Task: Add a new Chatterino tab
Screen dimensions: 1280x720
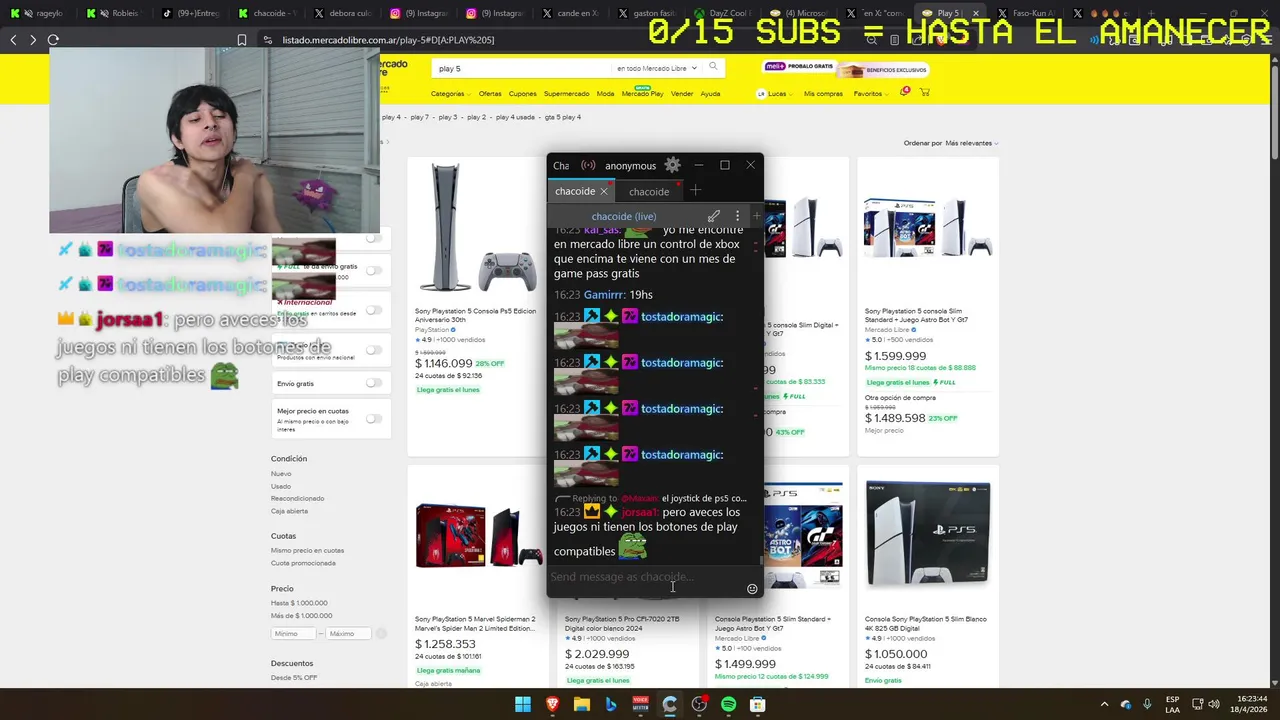Action: [695, 191]
